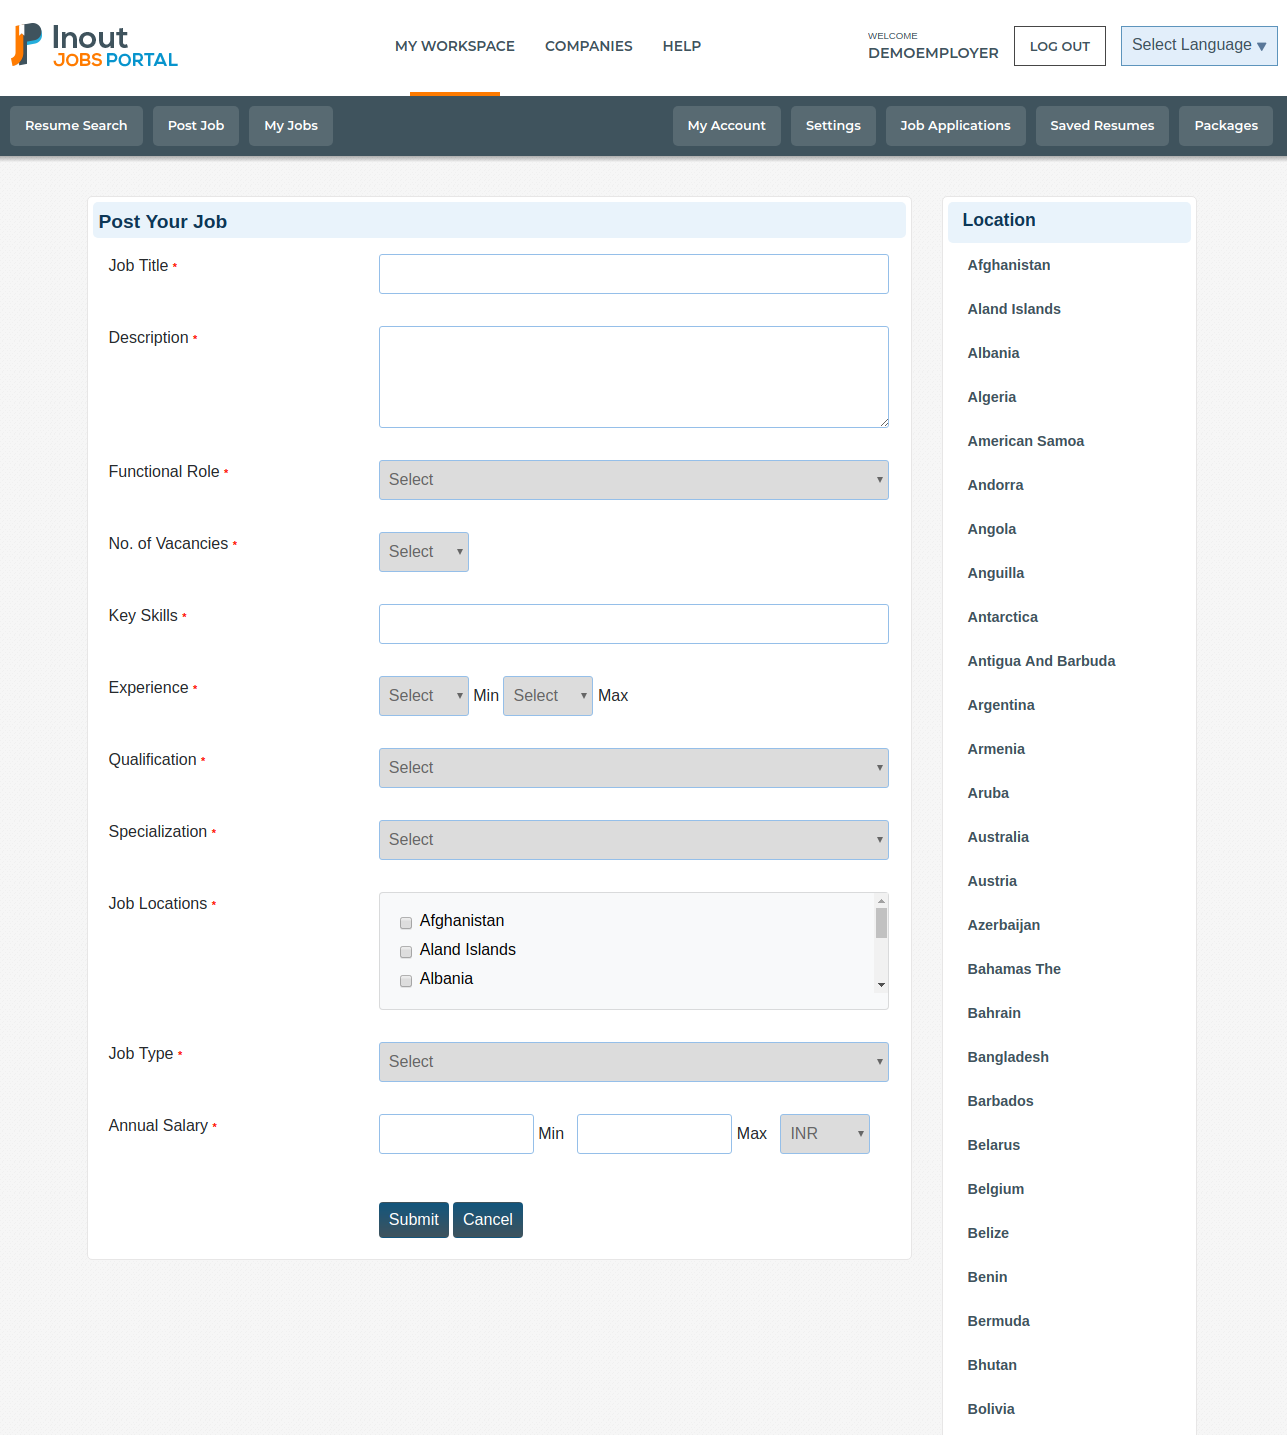Check Aland Islands in Job Locations list
1287x1435 pixels.
(x=406, y=952)
